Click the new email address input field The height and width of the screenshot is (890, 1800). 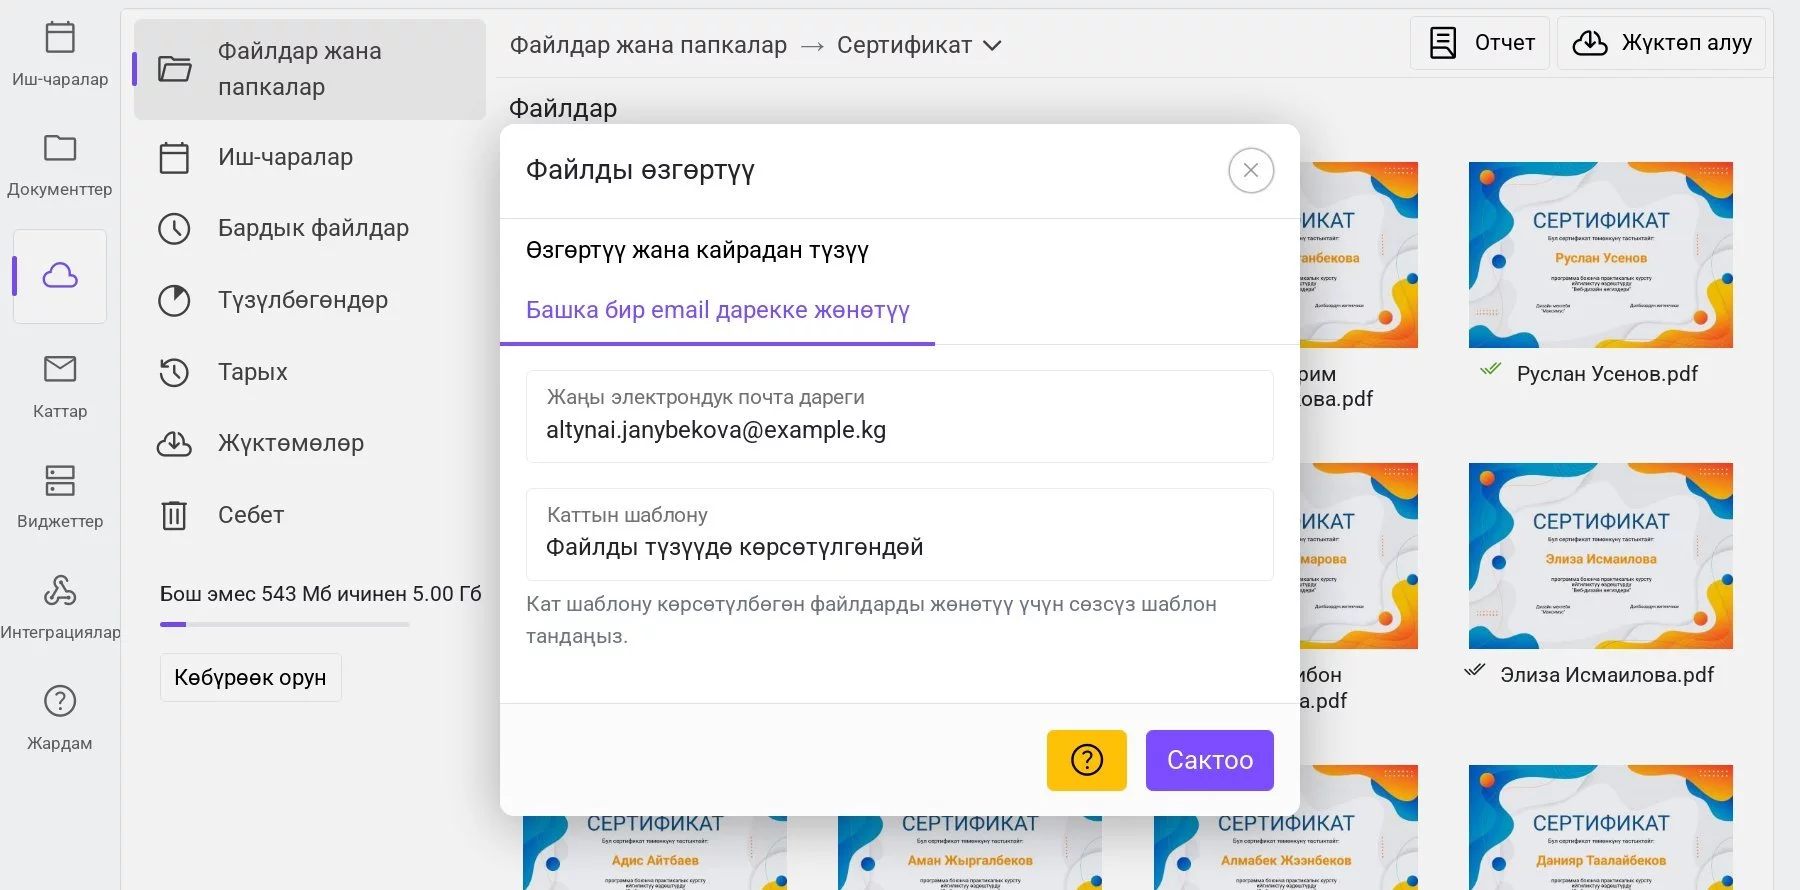point(900,416)
